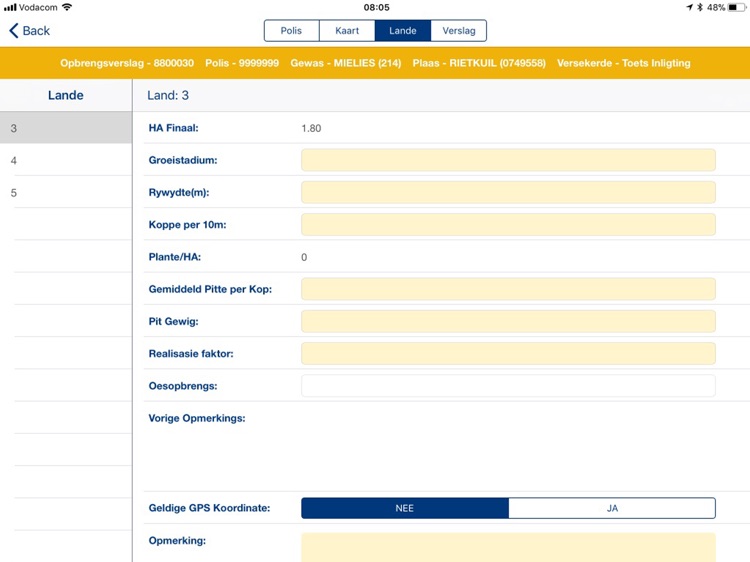Tap the Plante/HA value 0

click(304, 257)
